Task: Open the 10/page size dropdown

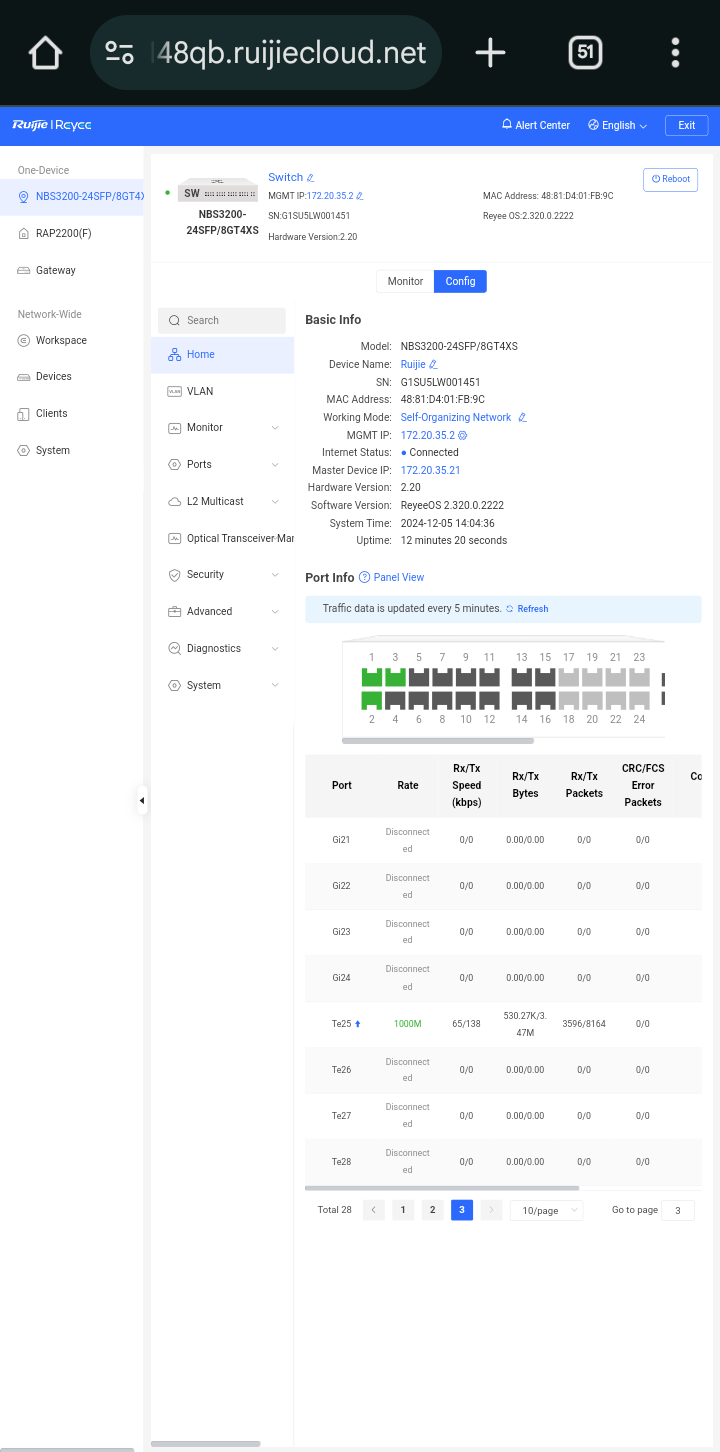Action: point(546,1210)
